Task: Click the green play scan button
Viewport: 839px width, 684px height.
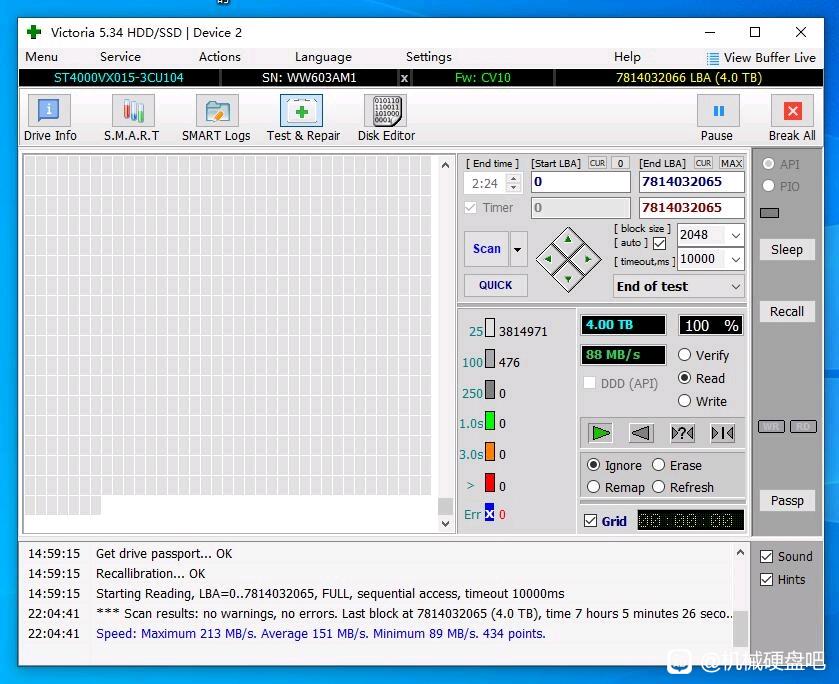Action: 600,433
